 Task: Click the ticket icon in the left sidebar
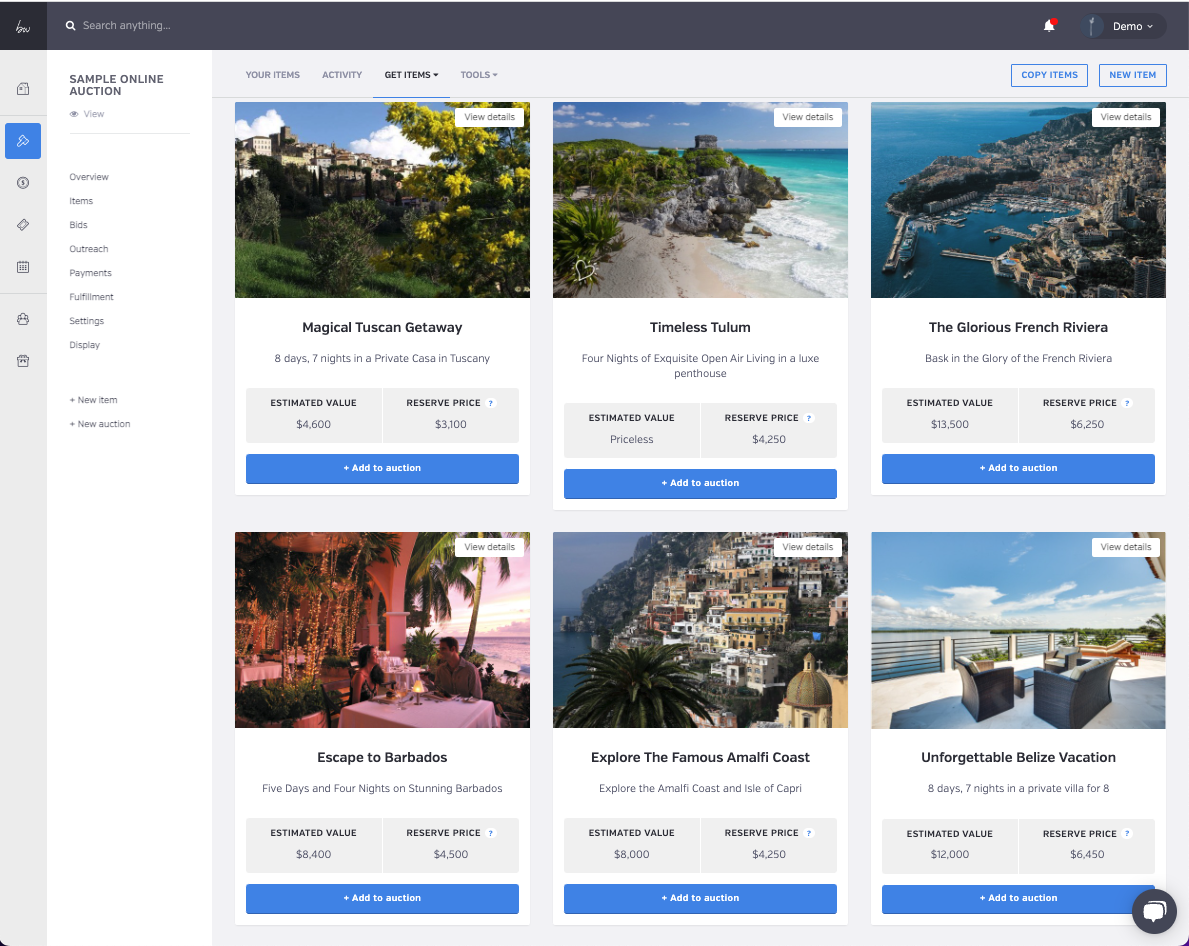(22, 225)
